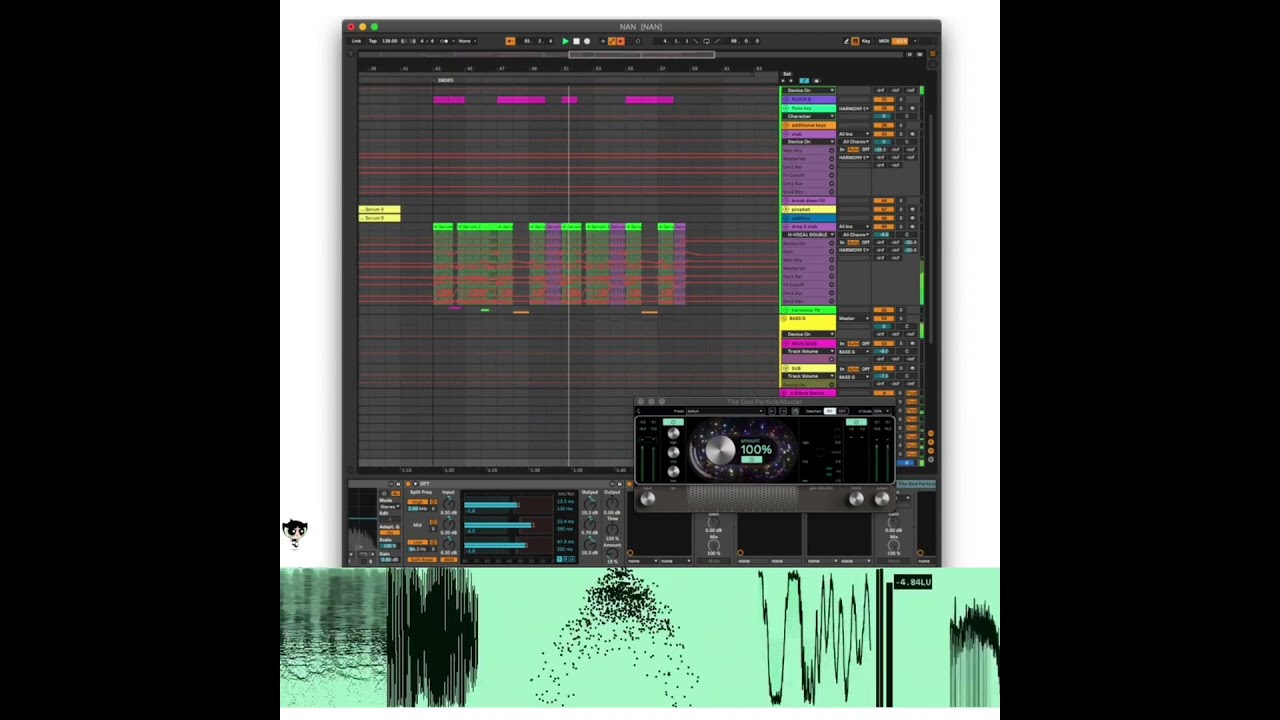Click the 4 / 4 time signature field

coord(427,41)
